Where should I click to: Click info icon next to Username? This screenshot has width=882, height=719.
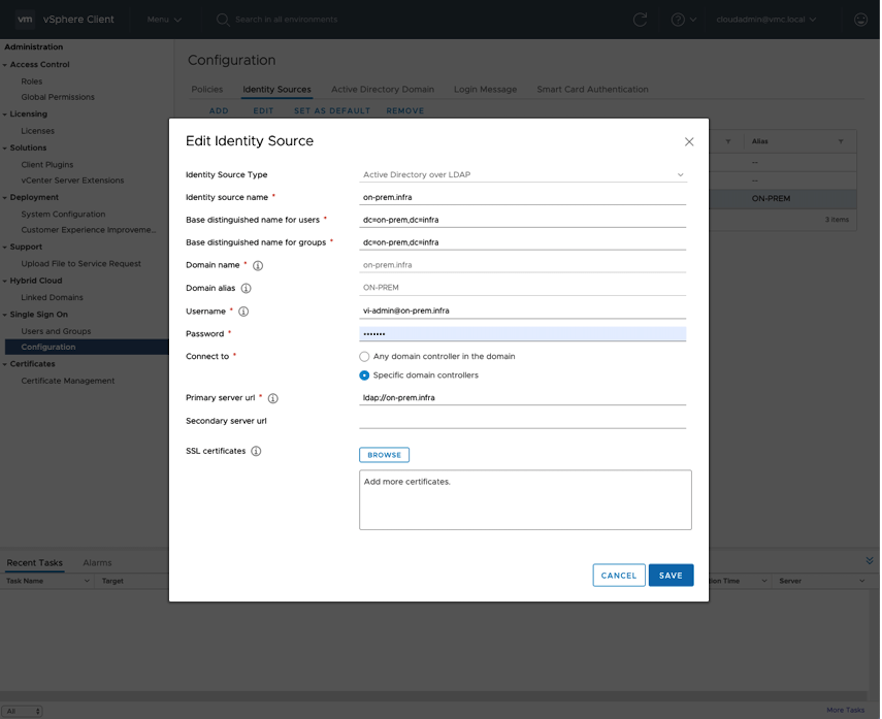pyautogui.click(x=244, y=311)
